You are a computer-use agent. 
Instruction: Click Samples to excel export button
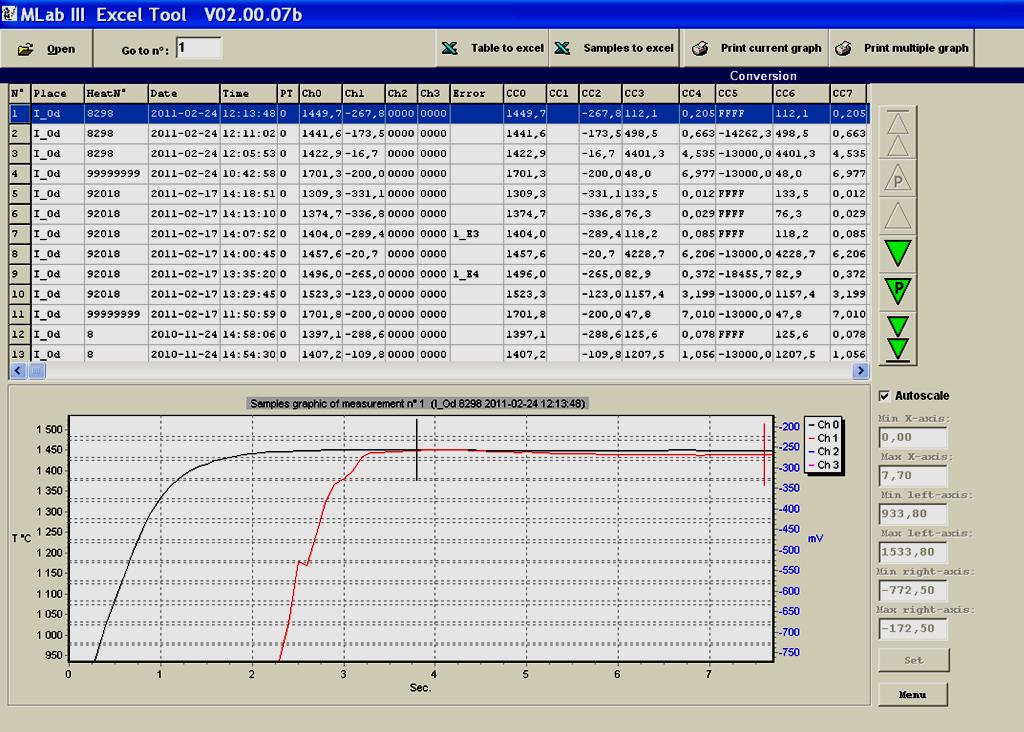pyautogui.click(x=615, y=48)
